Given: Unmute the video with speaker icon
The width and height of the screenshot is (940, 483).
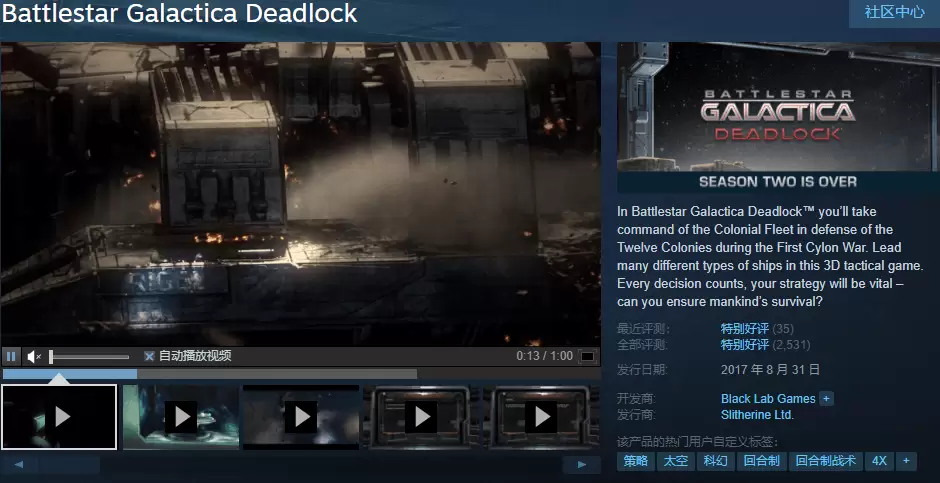Looking at the screenshot, I should (34, 357).
